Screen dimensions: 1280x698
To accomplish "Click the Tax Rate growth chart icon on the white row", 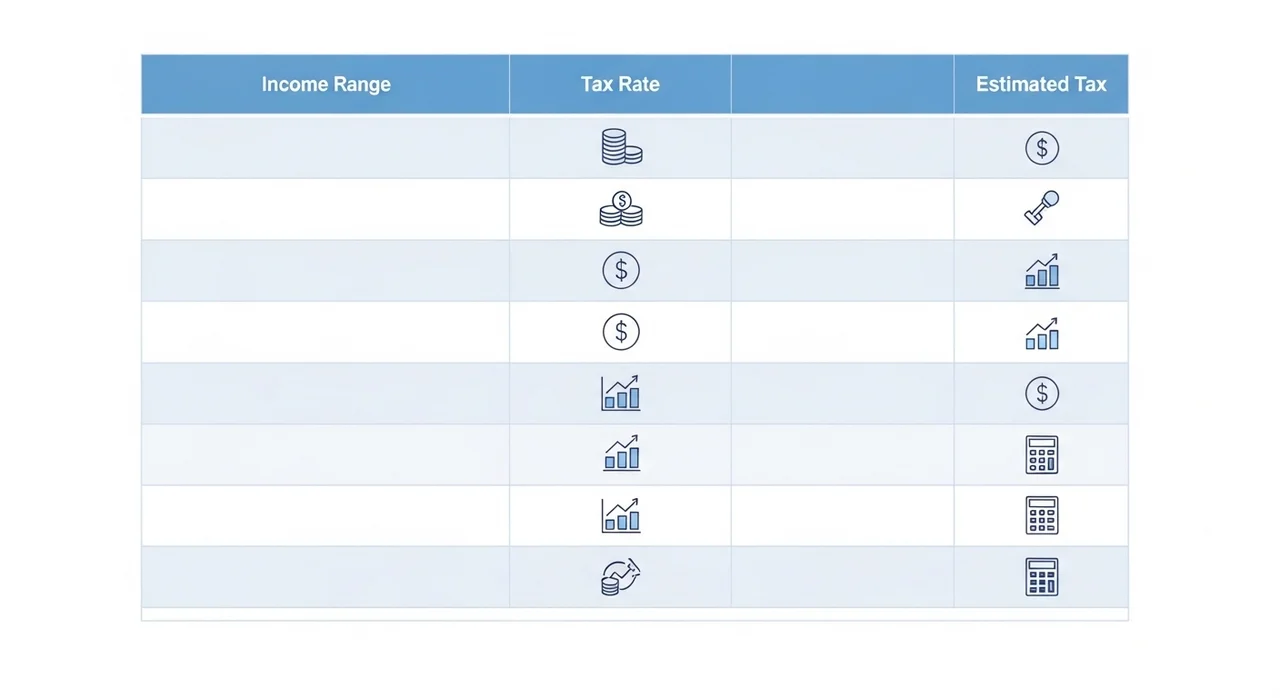I will point(621,515).
